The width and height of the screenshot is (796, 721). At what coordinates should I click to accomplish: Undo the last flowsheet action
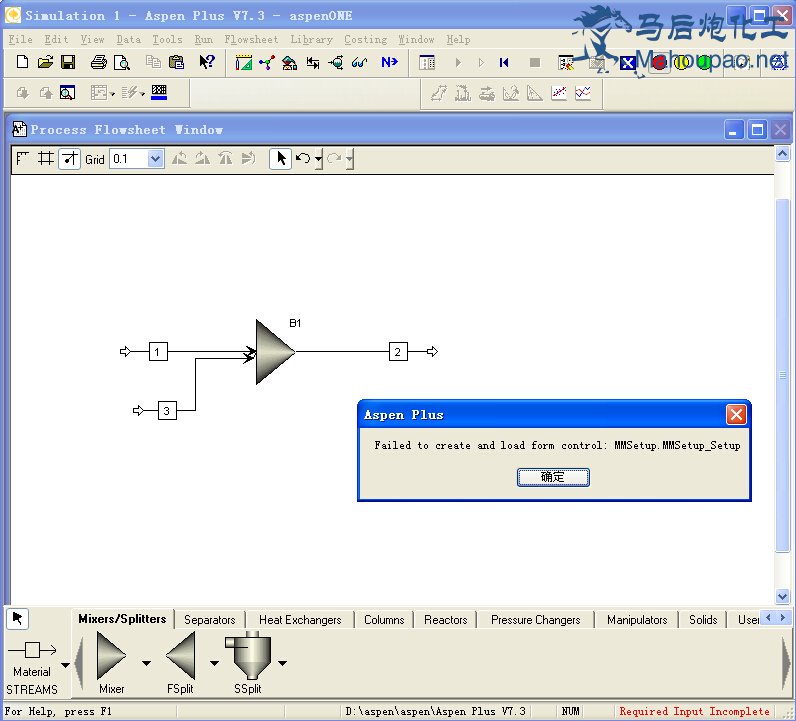click(x=303, y=159)
